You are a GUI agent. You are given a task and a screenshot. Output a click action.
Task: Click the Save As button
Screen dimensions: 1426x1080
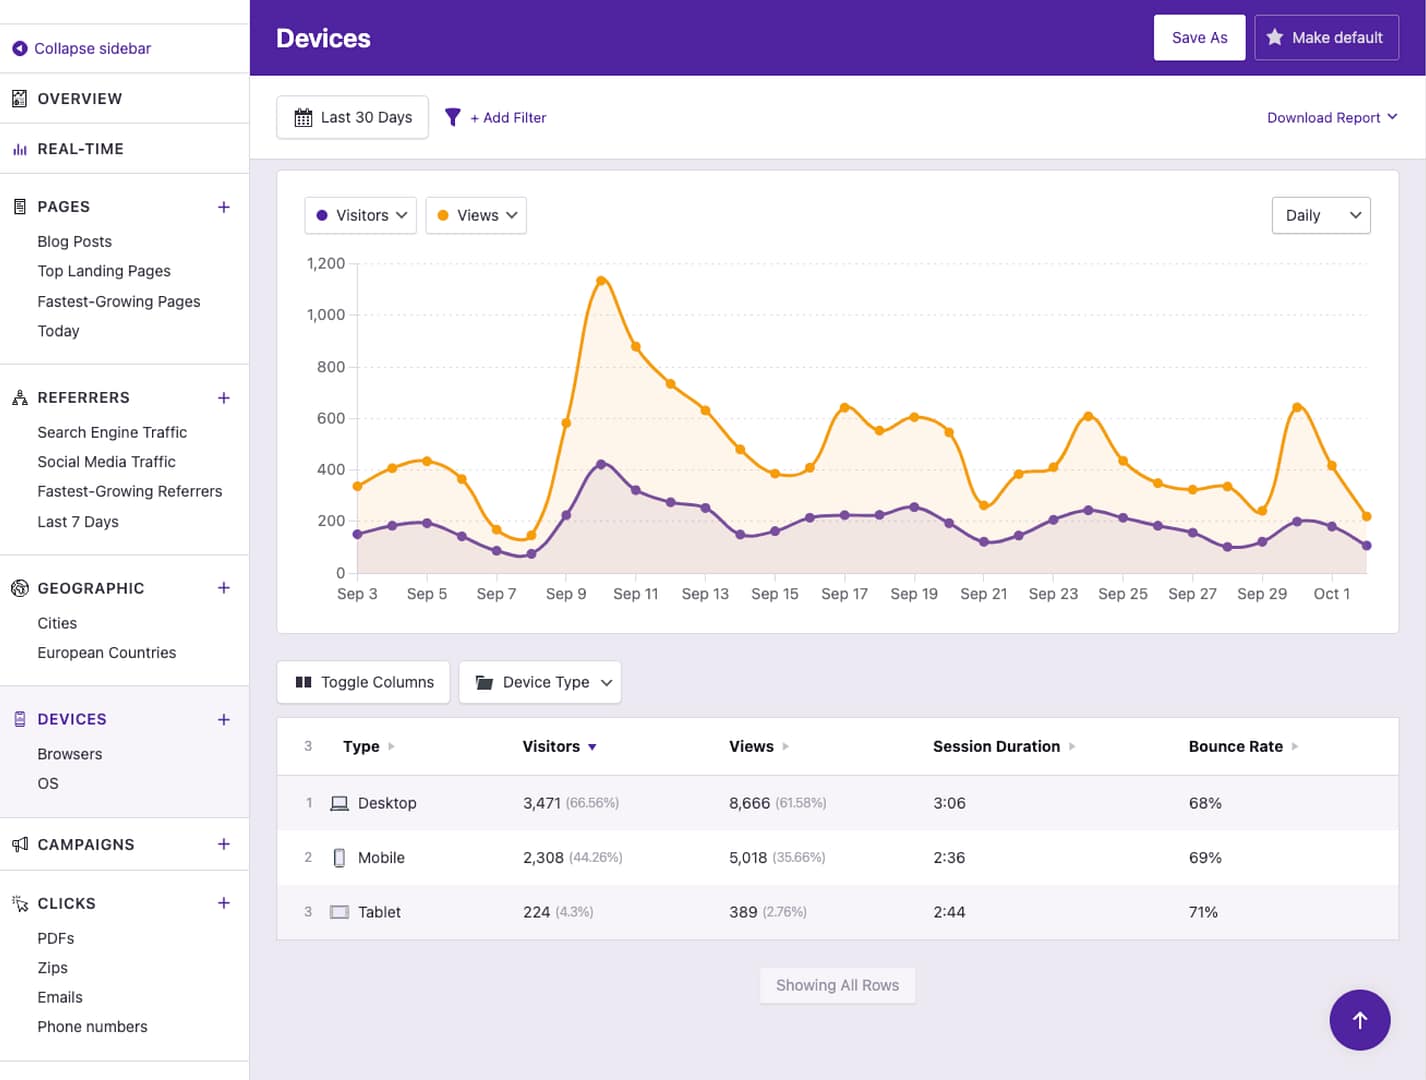(1199, 37)
